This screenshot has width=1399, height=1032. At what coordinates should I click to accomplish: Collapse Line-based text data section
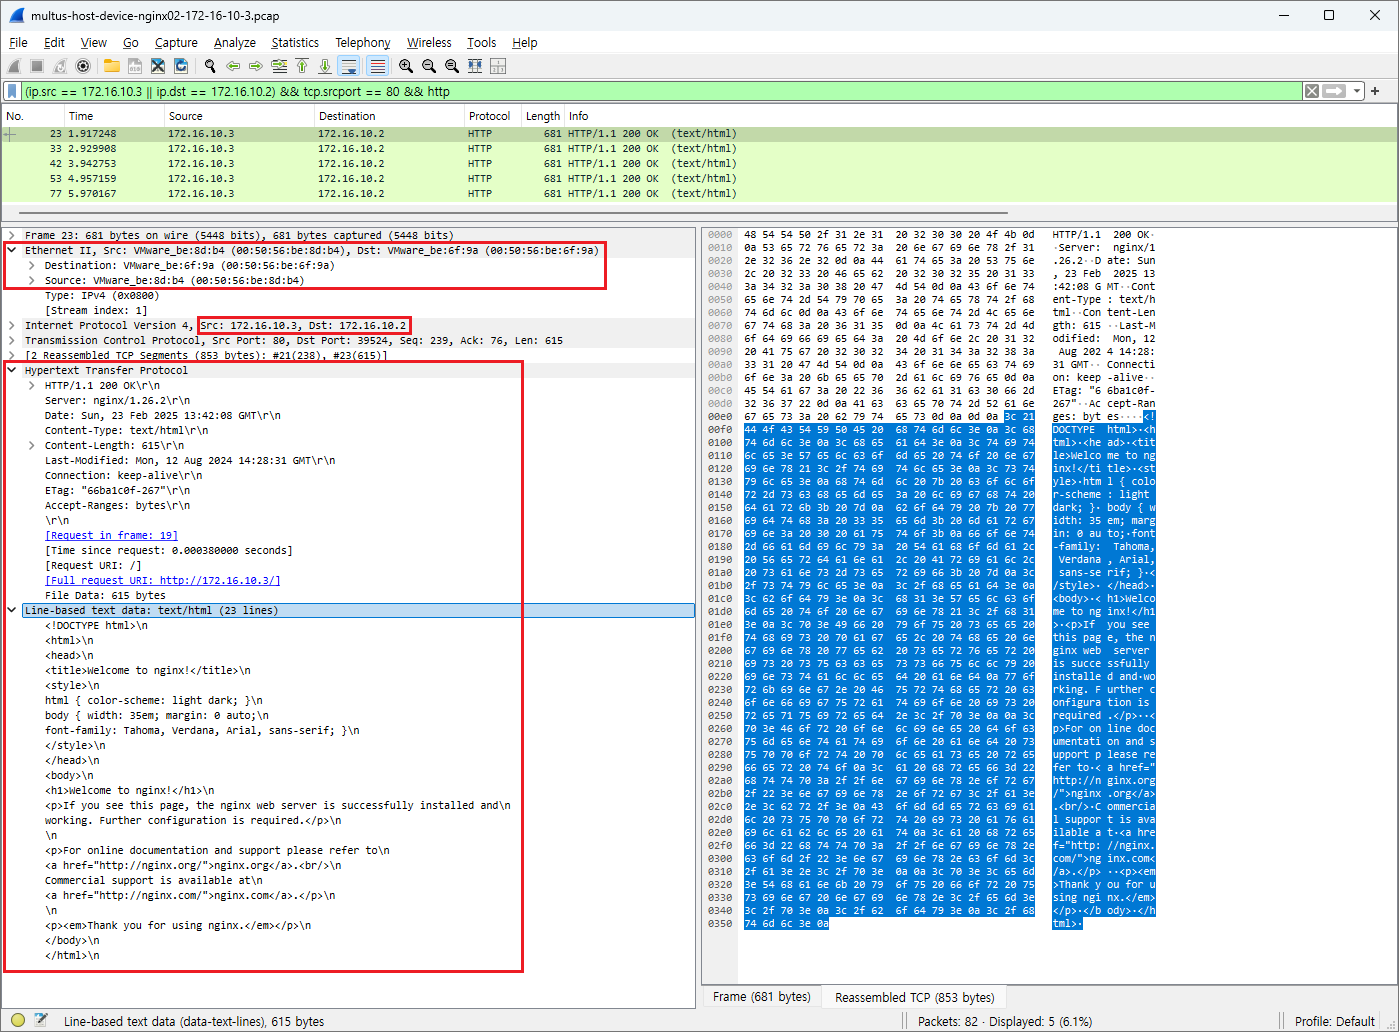tap(12, 611)
